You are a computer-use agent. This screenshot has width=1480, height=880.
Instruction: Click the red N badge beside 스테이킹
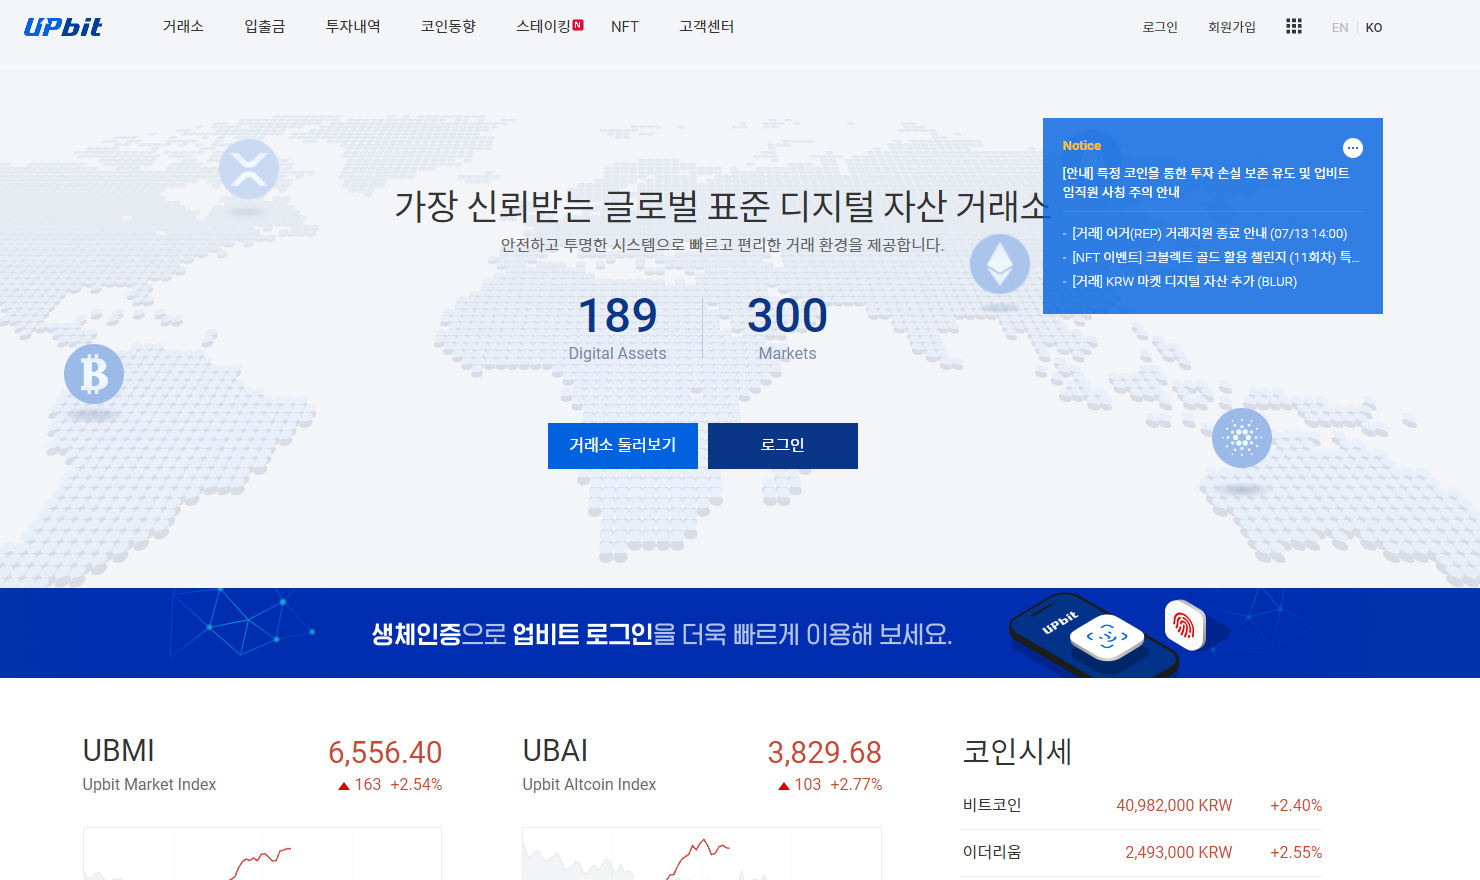[578, 25]
